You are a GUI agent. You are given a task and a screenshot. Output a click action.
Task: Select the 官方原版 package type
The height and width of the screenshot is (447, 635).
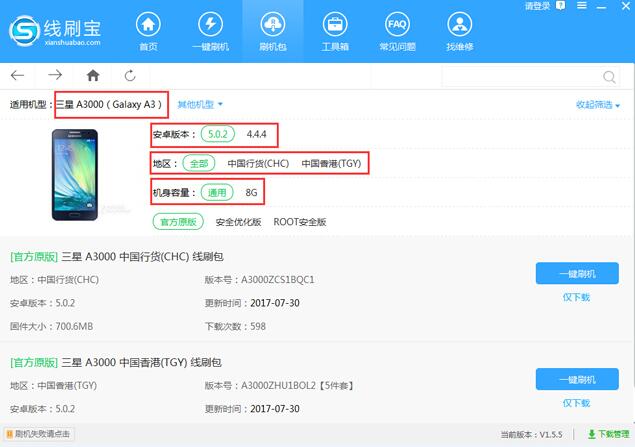[178, 222]
